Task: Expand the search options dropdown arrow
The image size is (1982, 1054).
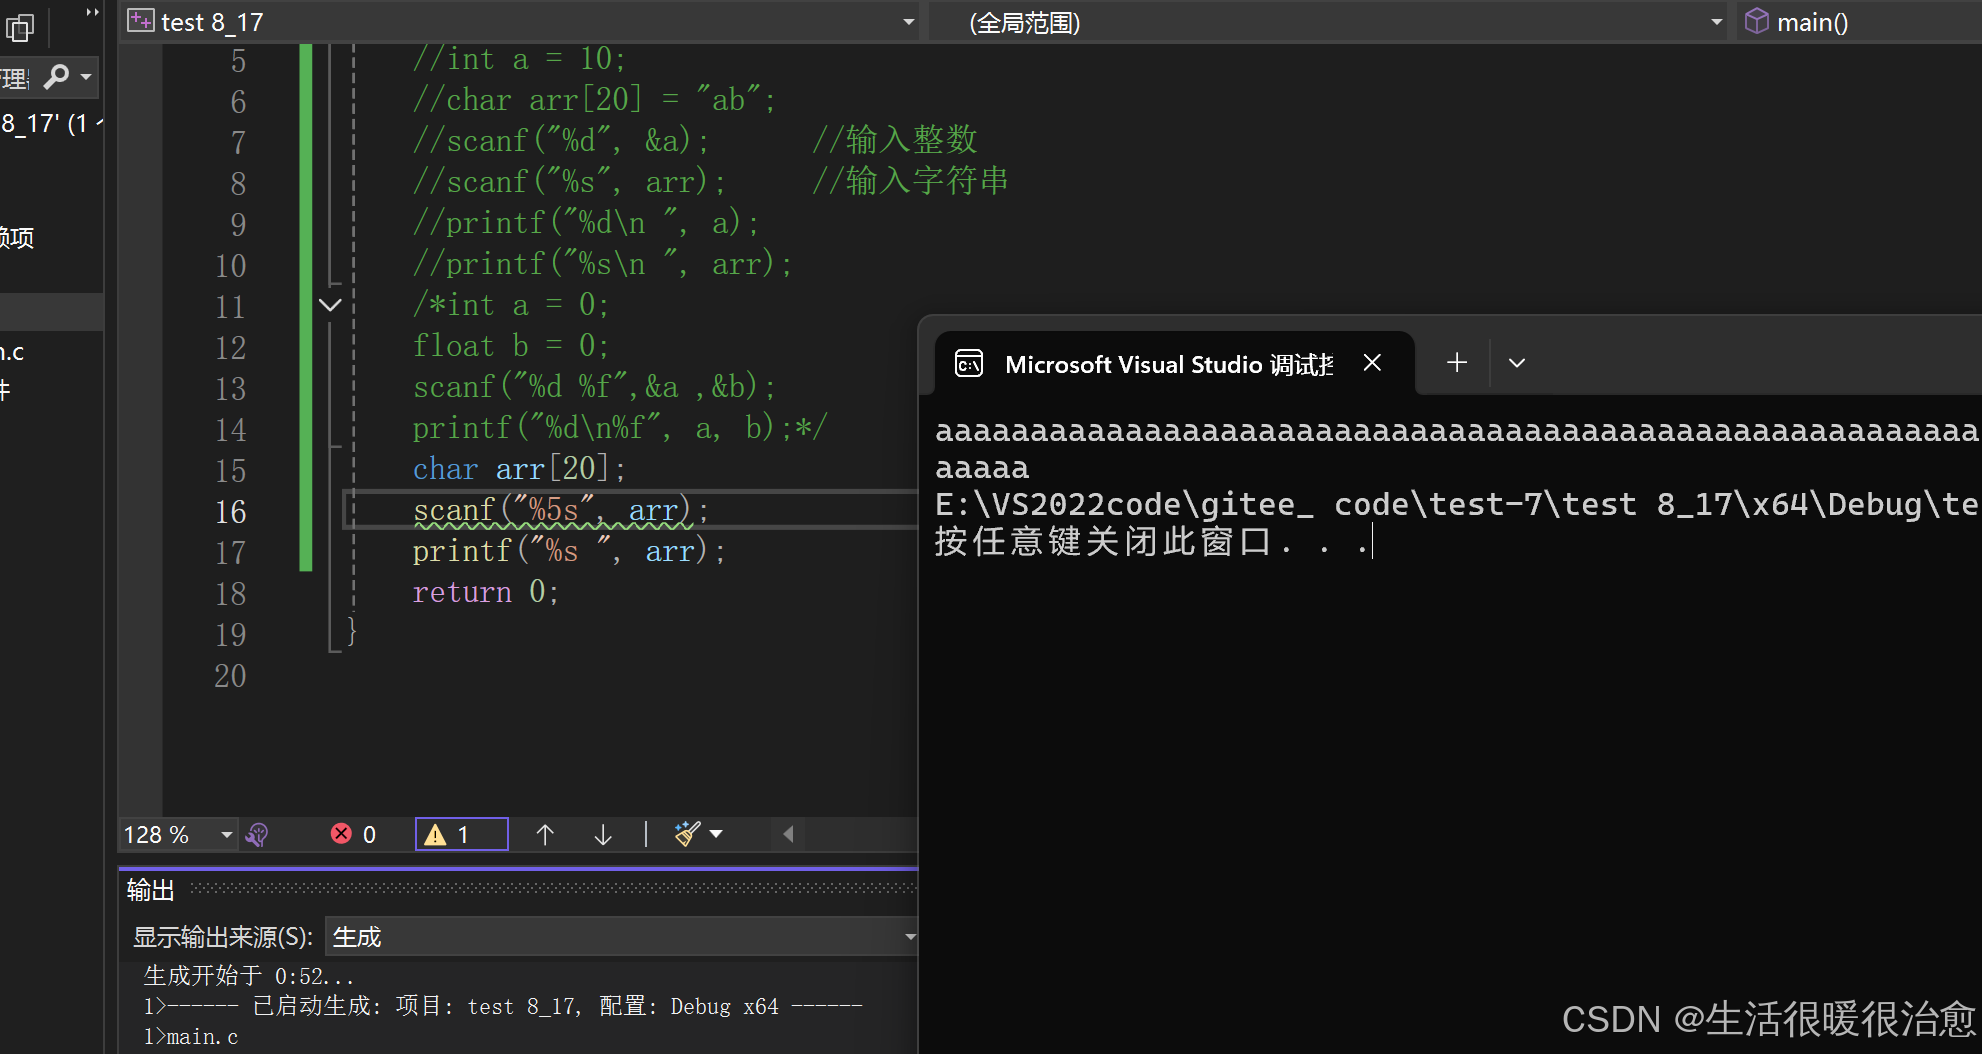Action: (86, 76)
